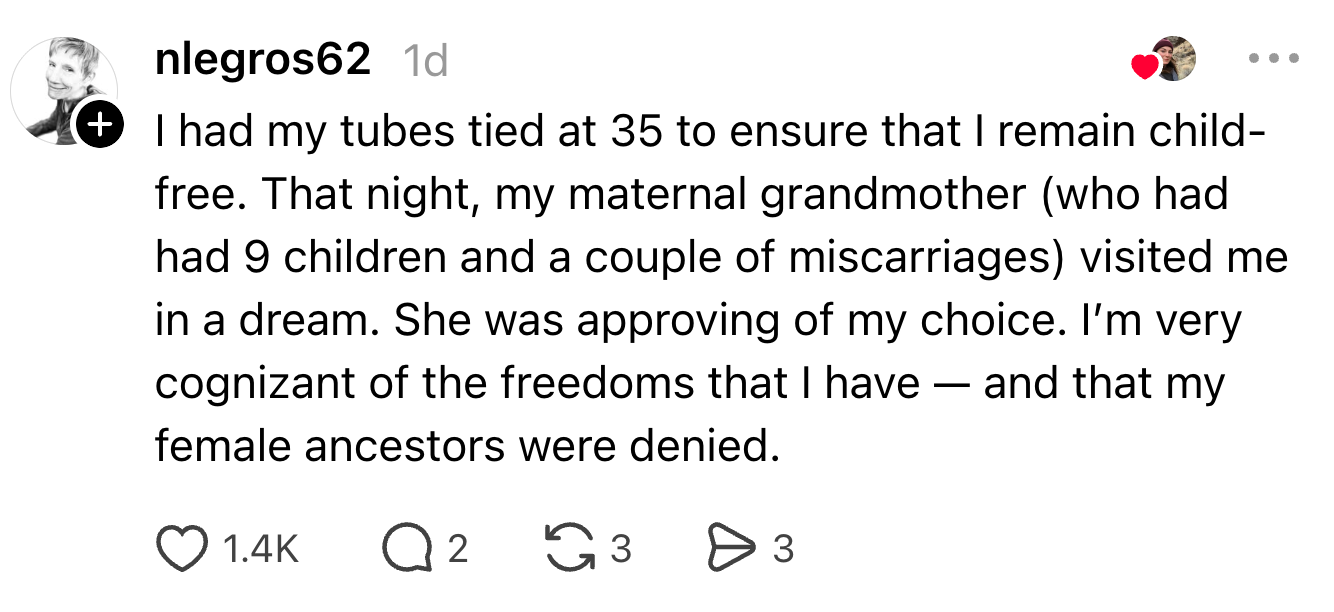Screen dimensions: 1334x612
Task: Click the red heart badge near top-right avatar
Action: 1144,67
